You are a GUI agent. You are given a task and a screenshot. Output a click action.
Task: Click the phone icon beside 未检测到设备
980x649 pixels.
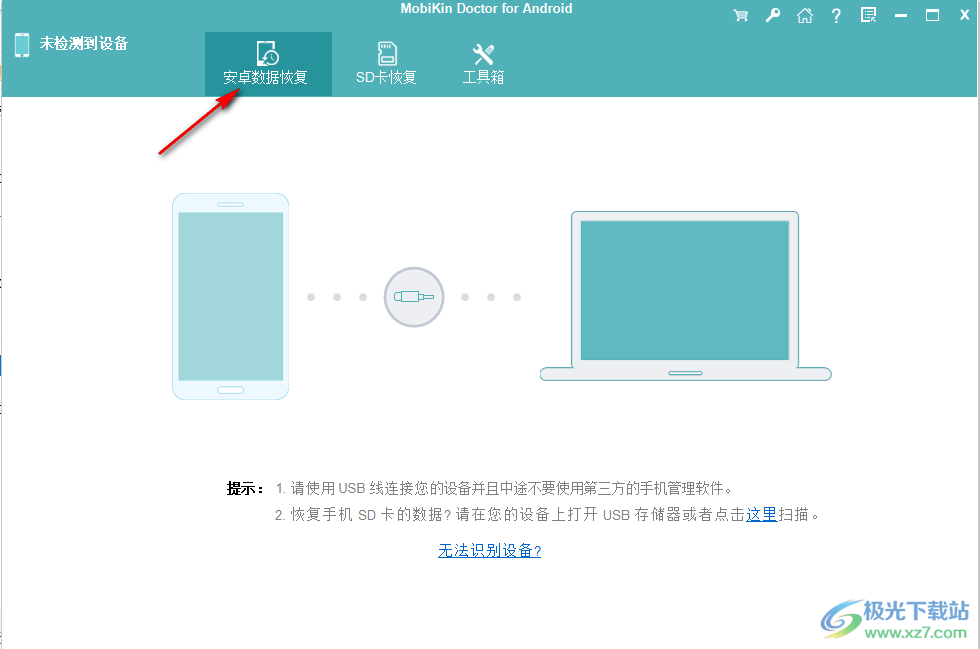point(22,45)
